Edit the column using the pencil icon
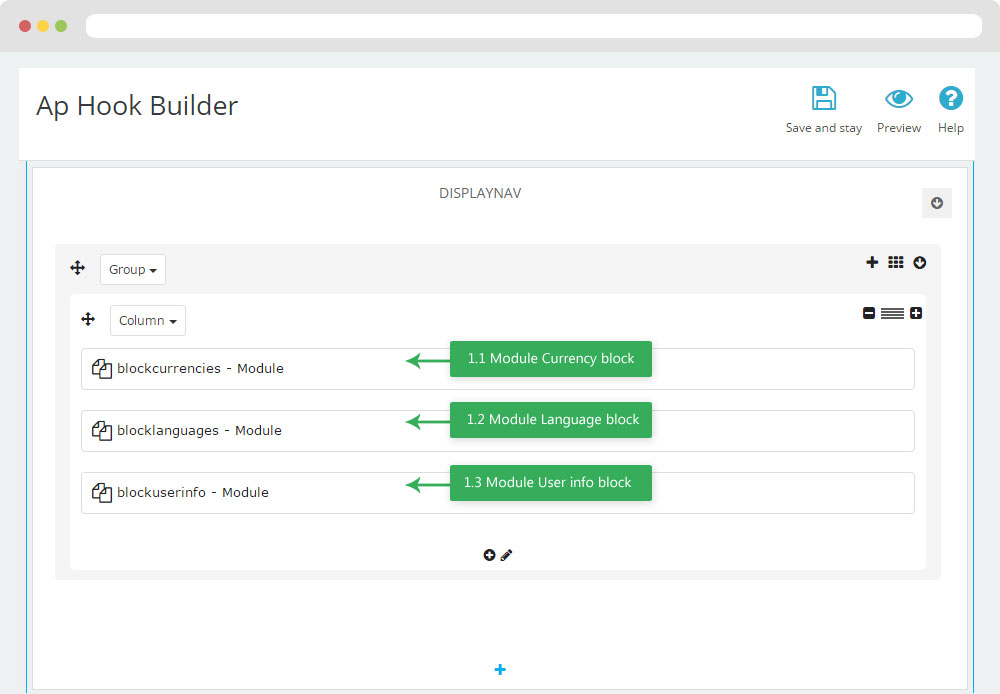 click(x=506, y=555)
